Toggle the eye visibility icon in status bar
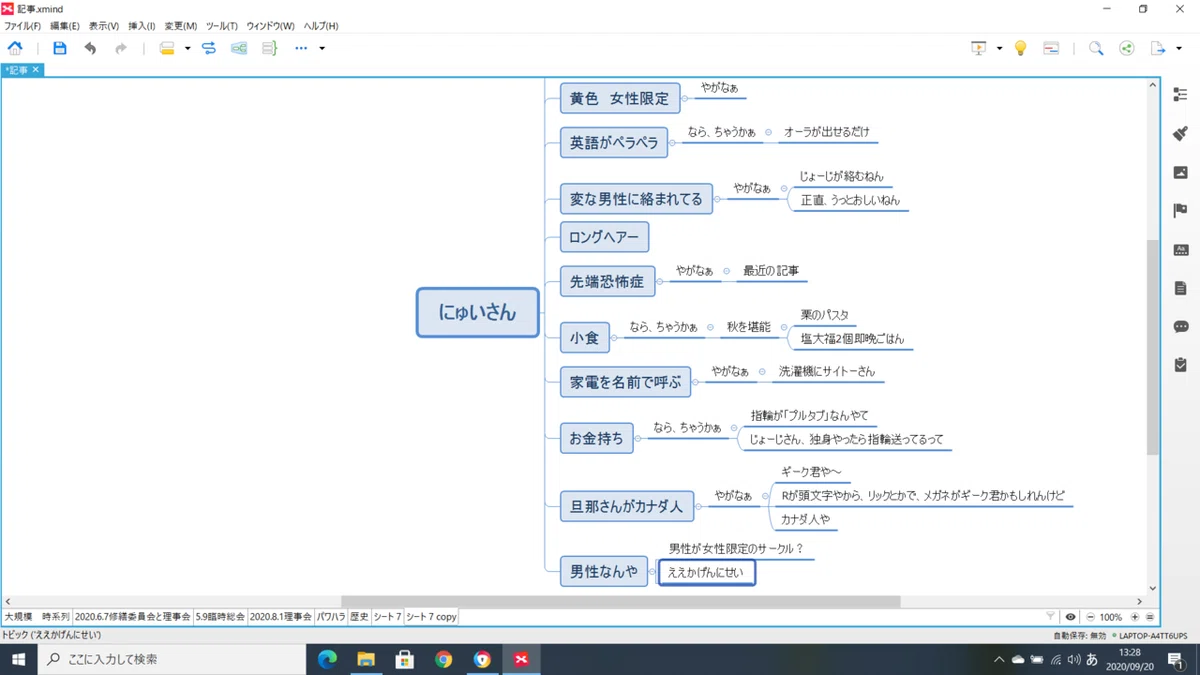The width and height of the screenshot is (1200, 675). point(1071,617)
